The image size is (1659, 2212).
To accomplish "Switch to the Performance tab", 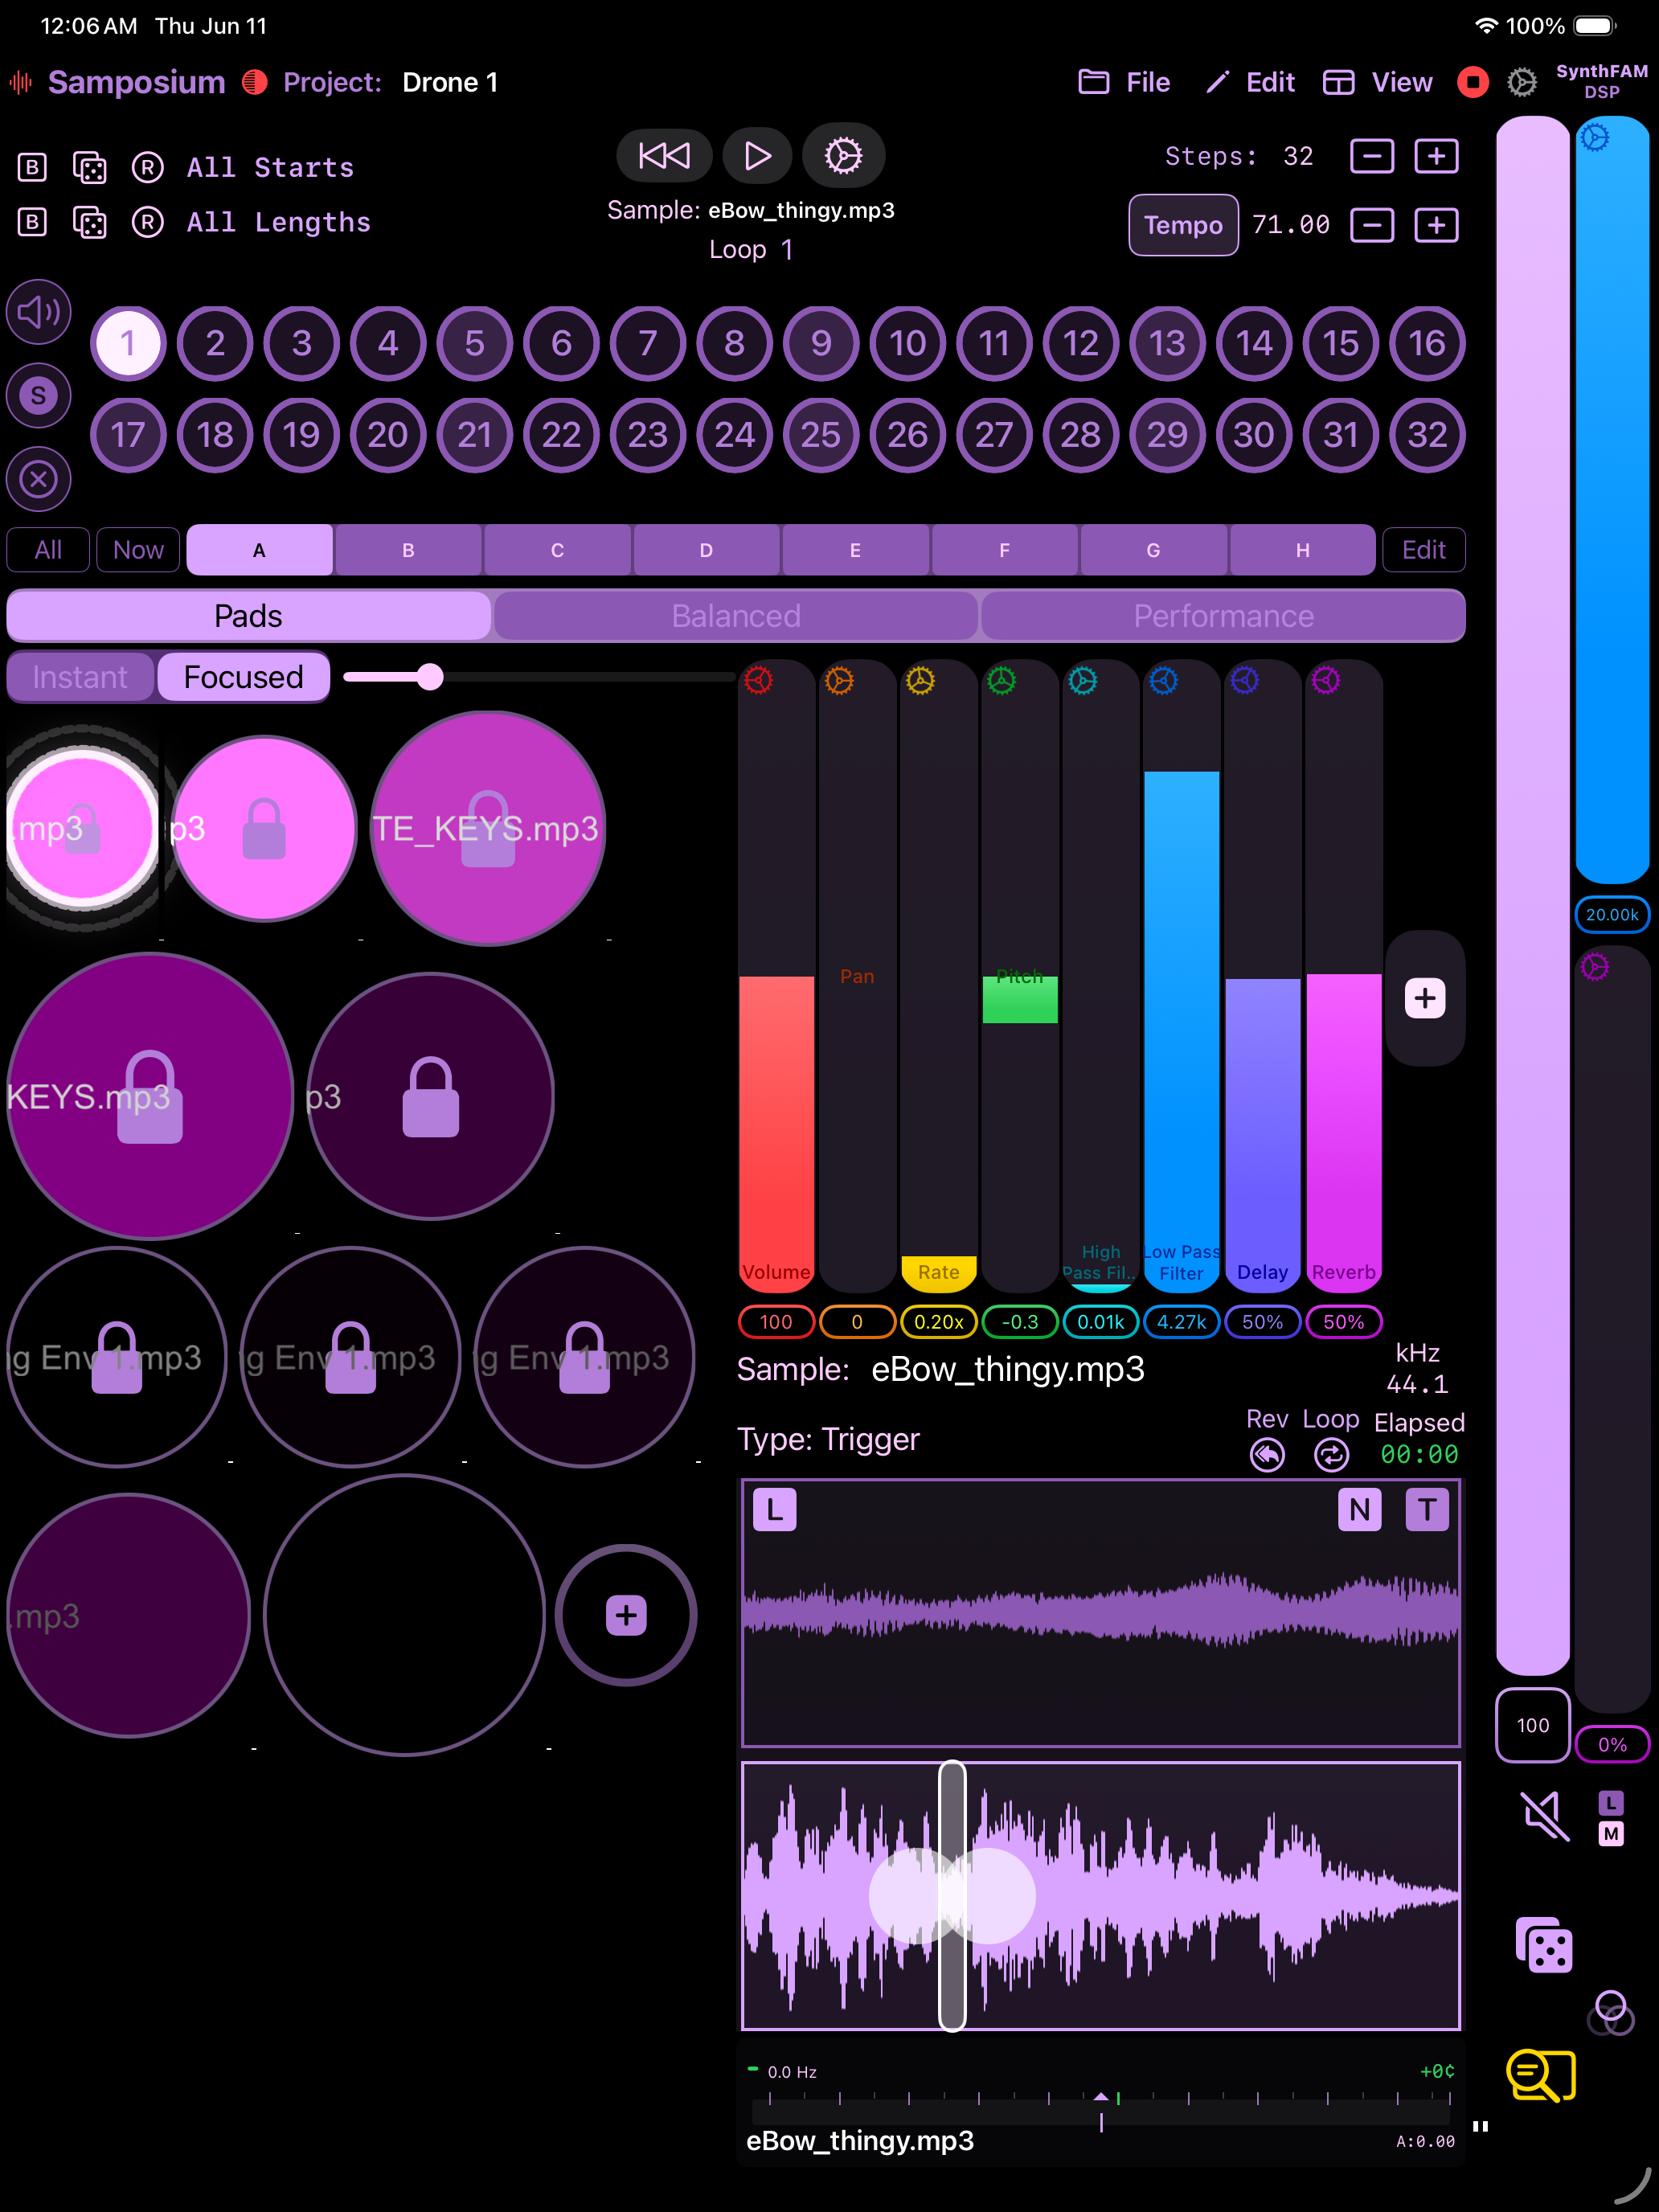I will coord(1223,616).
